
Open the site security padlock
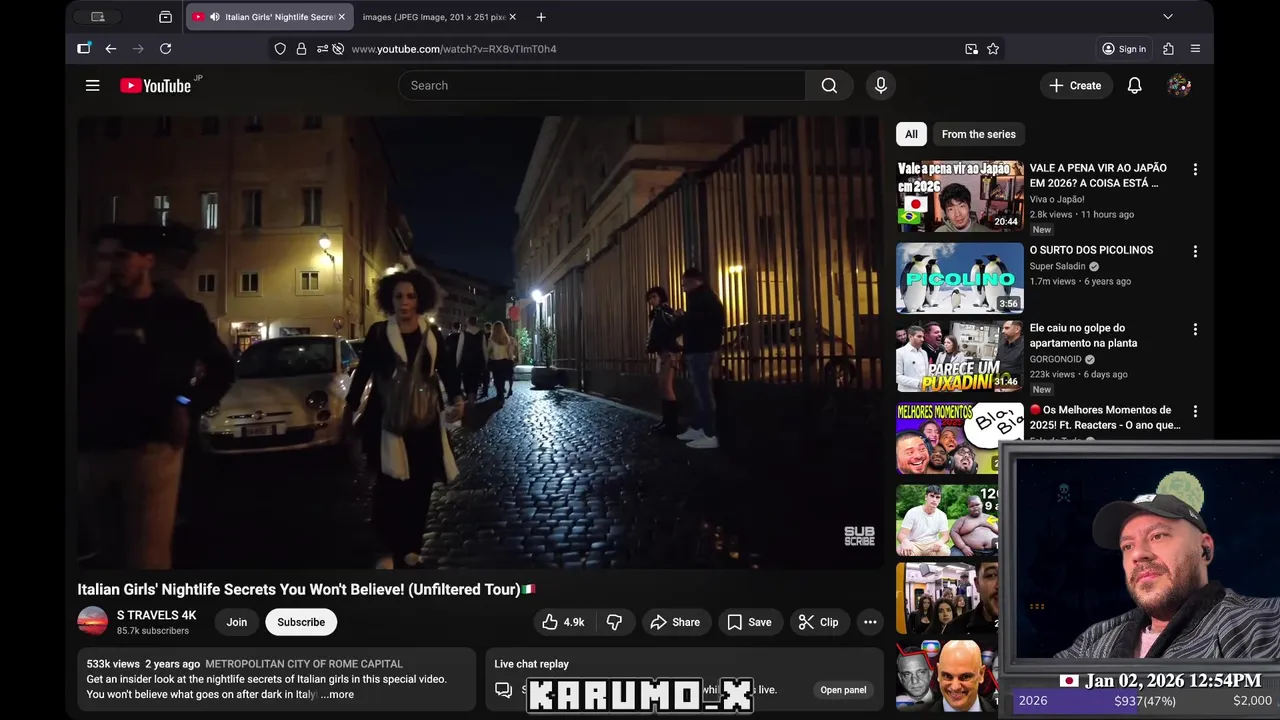[301, 49]
